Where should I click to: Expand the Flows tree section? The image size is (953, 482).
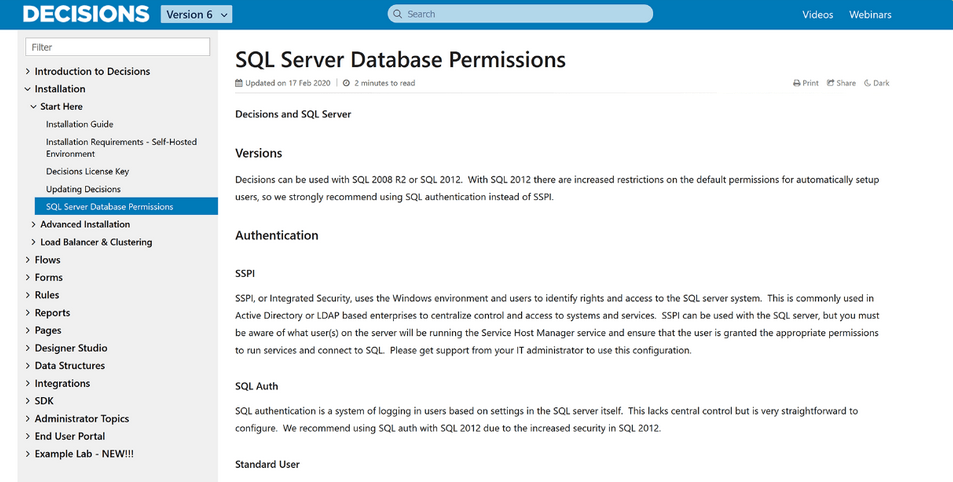[27, 260]
